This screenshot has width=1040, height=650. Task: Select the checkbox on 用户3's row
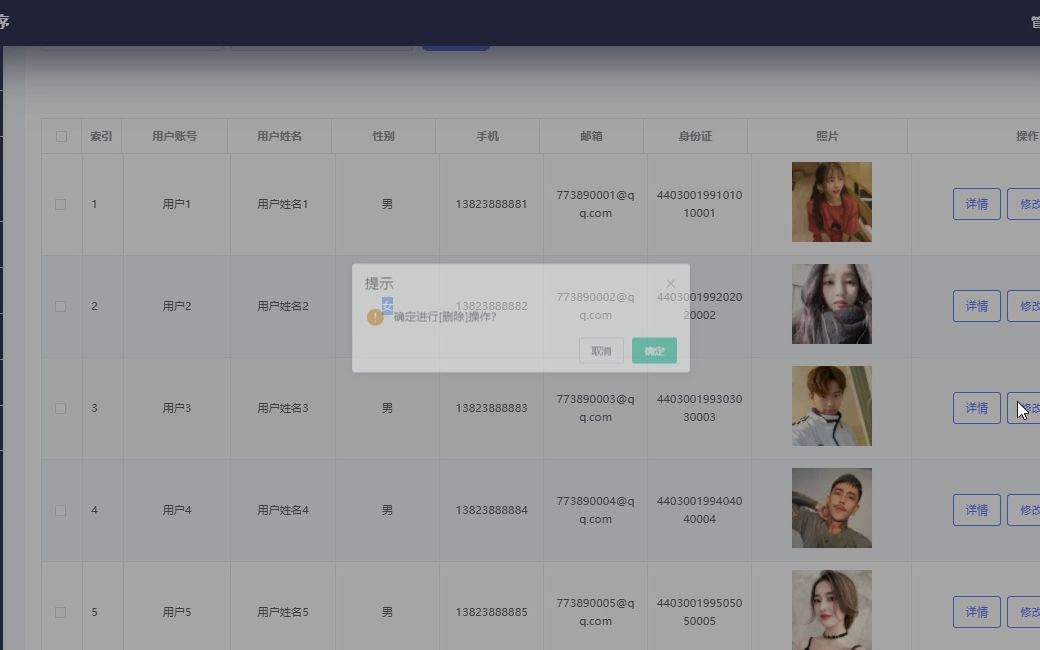61,407
